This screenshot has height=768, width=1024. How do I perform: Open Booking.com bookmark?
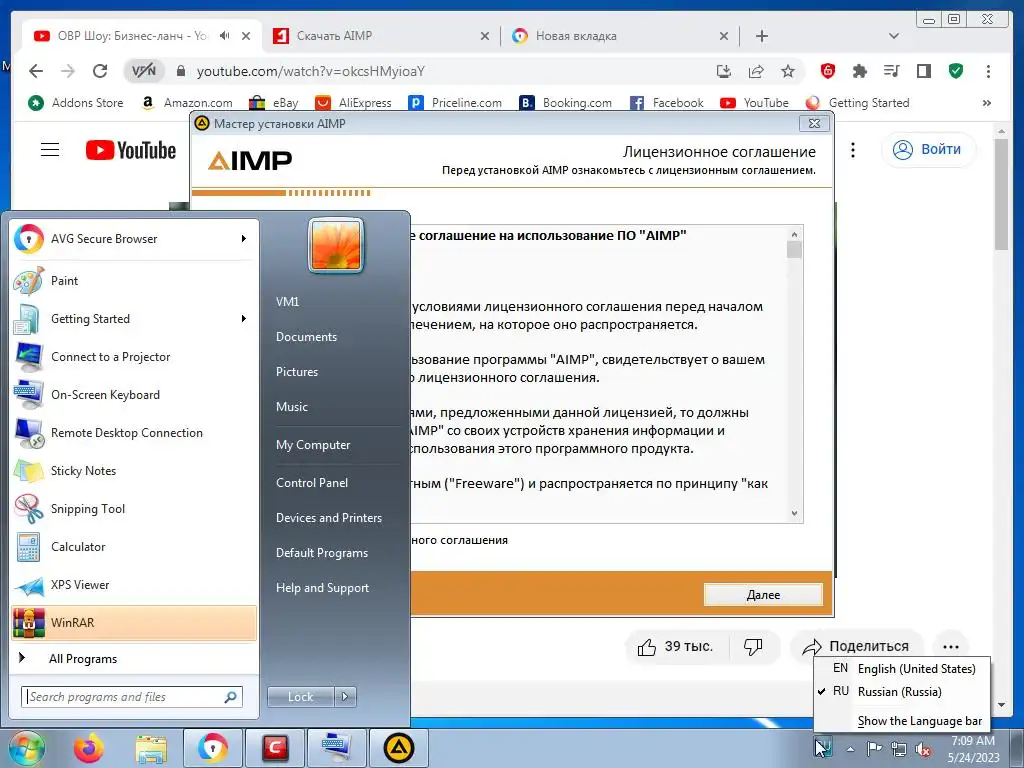click(x=566, y=103)
